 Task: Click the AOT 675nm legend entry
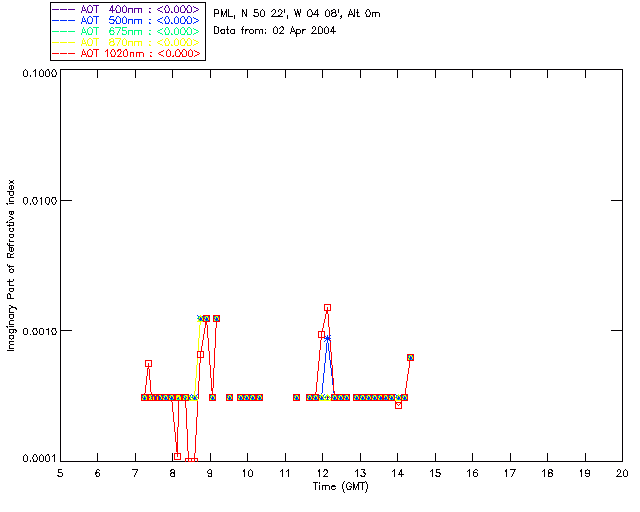[127, 31]
